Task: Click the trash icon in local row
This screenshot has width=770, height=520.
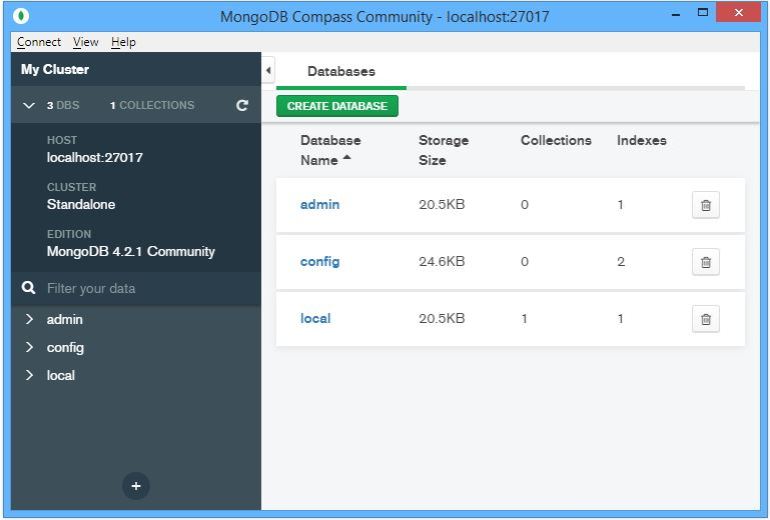Action: point(705,319)
